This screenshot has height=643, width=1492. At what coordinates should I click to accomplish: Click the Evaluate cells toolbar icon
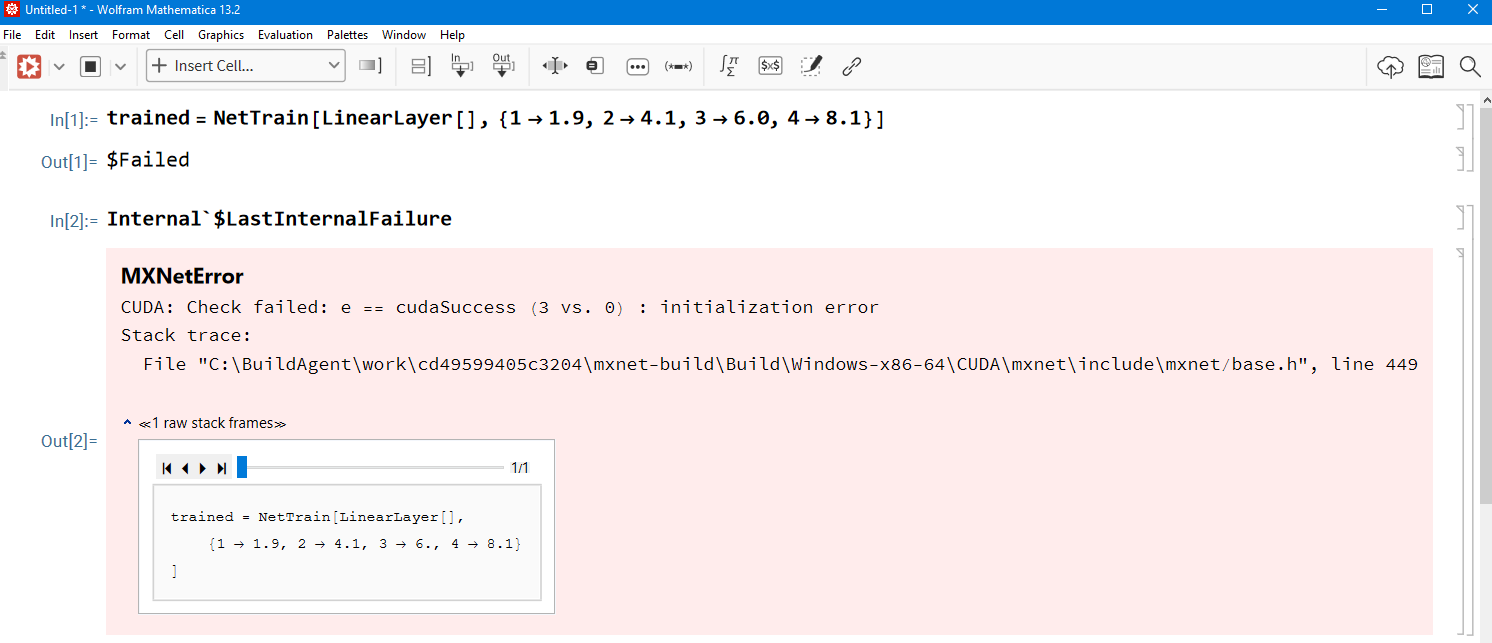pos(29,66)
